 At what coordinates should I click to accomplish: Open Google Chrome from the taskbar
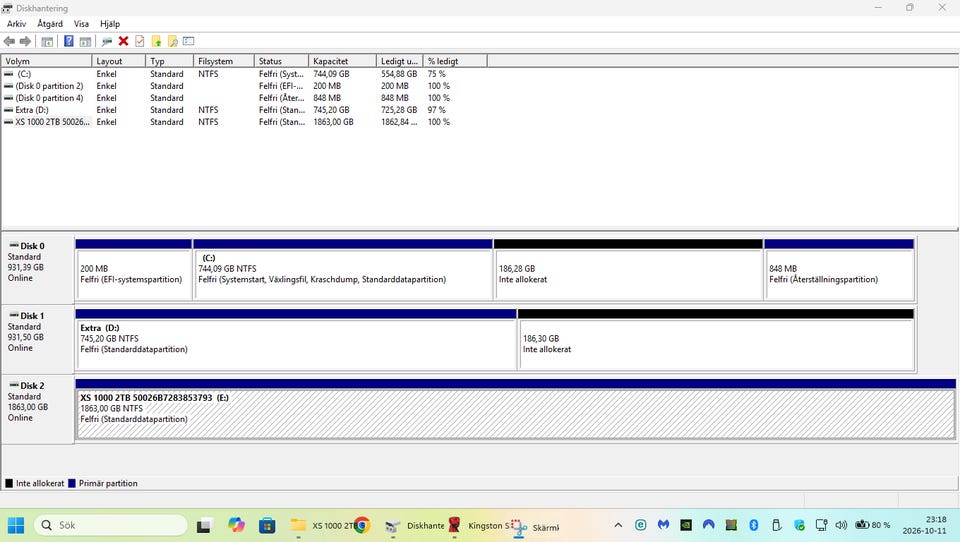pyautogui.click(x=362, y=525)
